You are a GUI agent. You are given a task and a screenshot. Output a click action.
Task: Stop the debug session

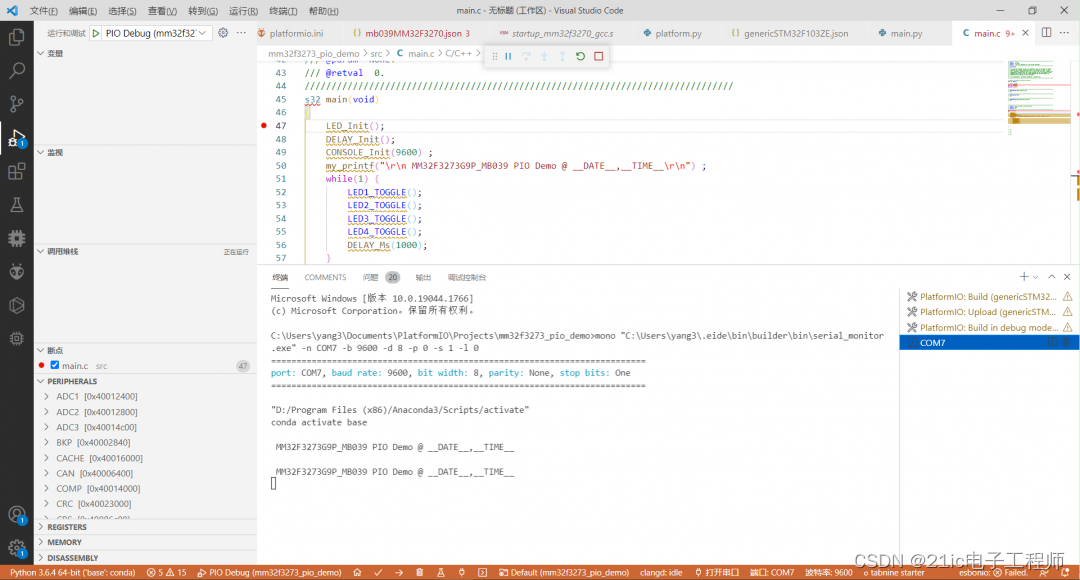tap(599, 56)
